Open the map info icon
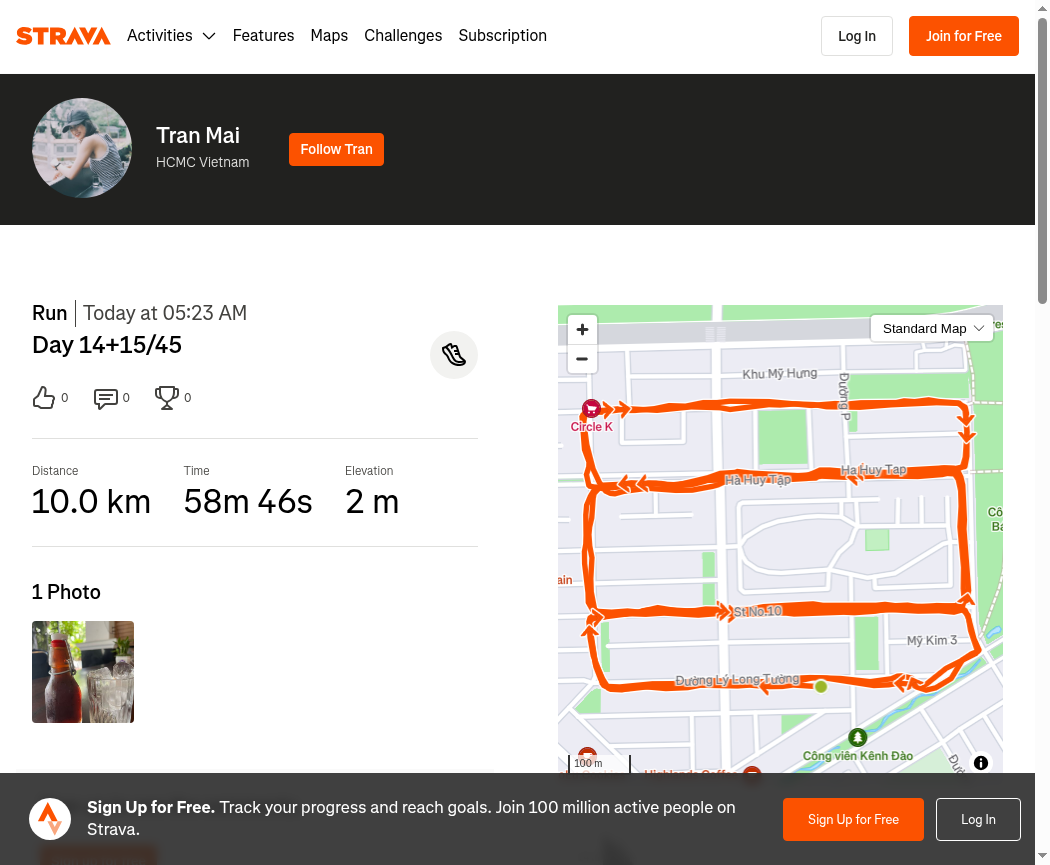The image size is (1050, 865). pos(981,763)
